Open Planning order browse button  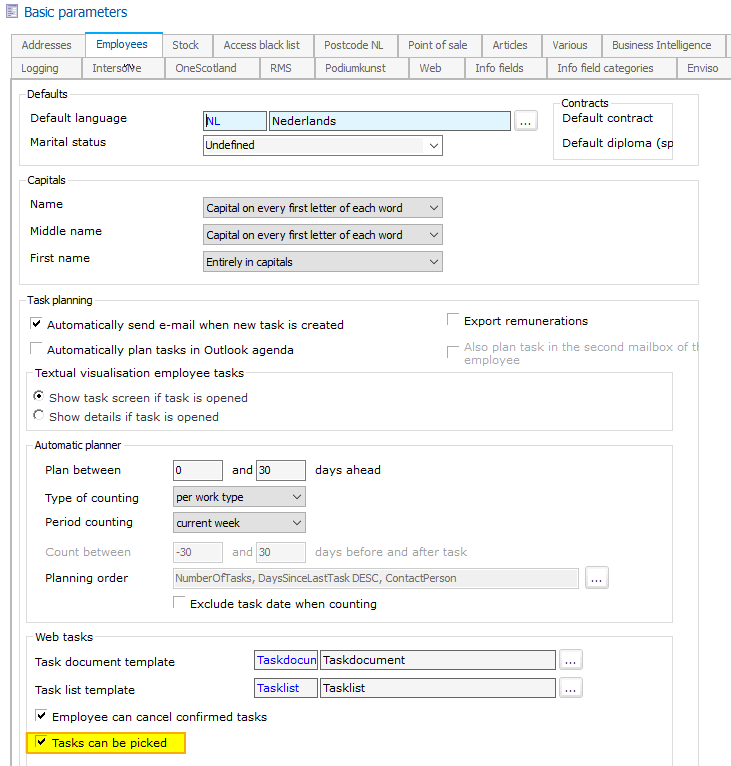click(597, 578)
